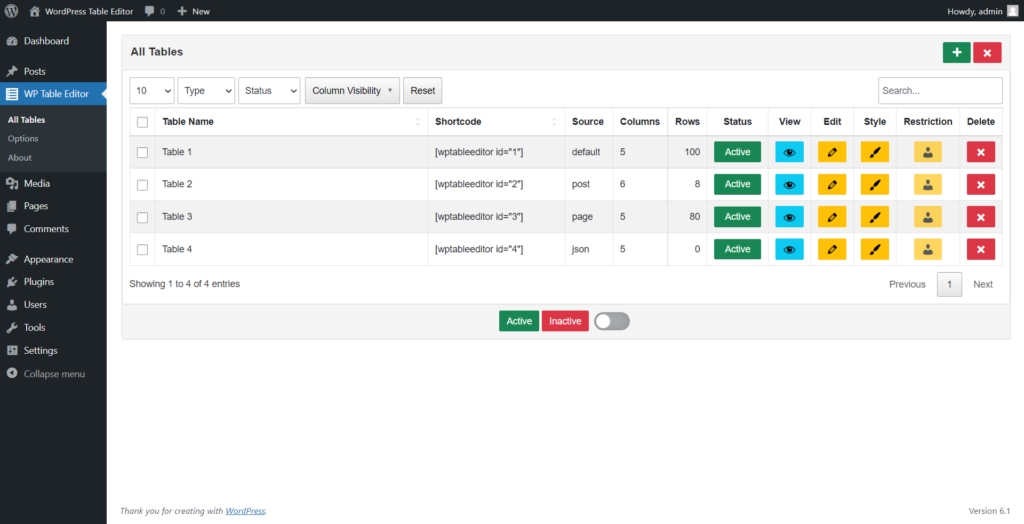
Task: Tick the checkbox for Table 1
Action: click(x=142, y=153)
